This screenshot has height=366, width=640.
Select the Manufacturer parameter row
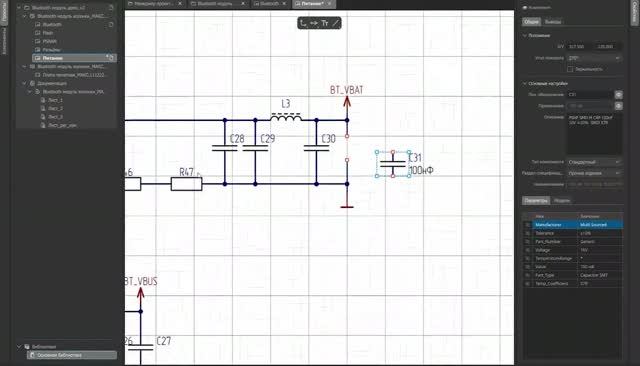pos(573,225)
